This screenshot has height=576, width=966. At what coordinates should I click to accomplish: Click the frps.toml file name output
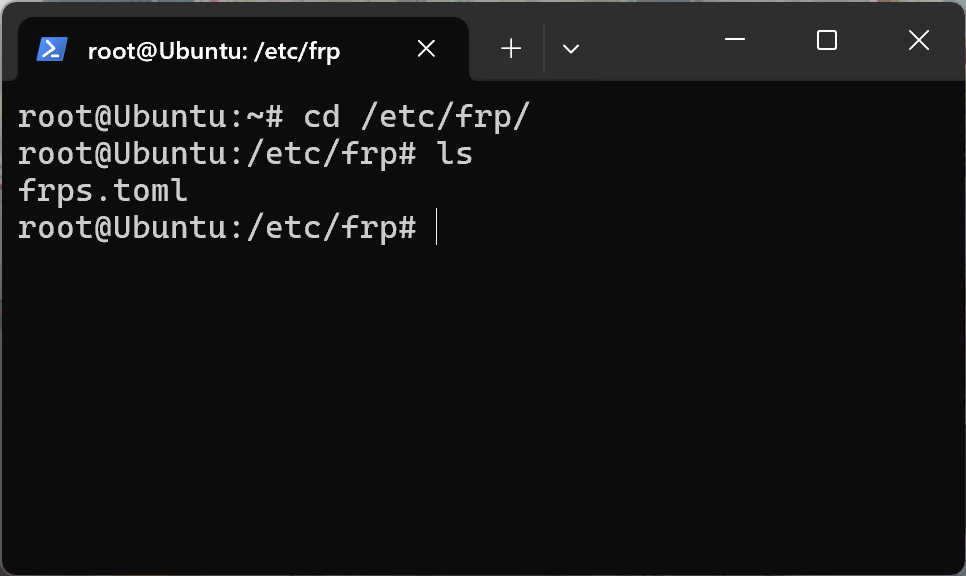pyautogui.click(x=103, y=191)
